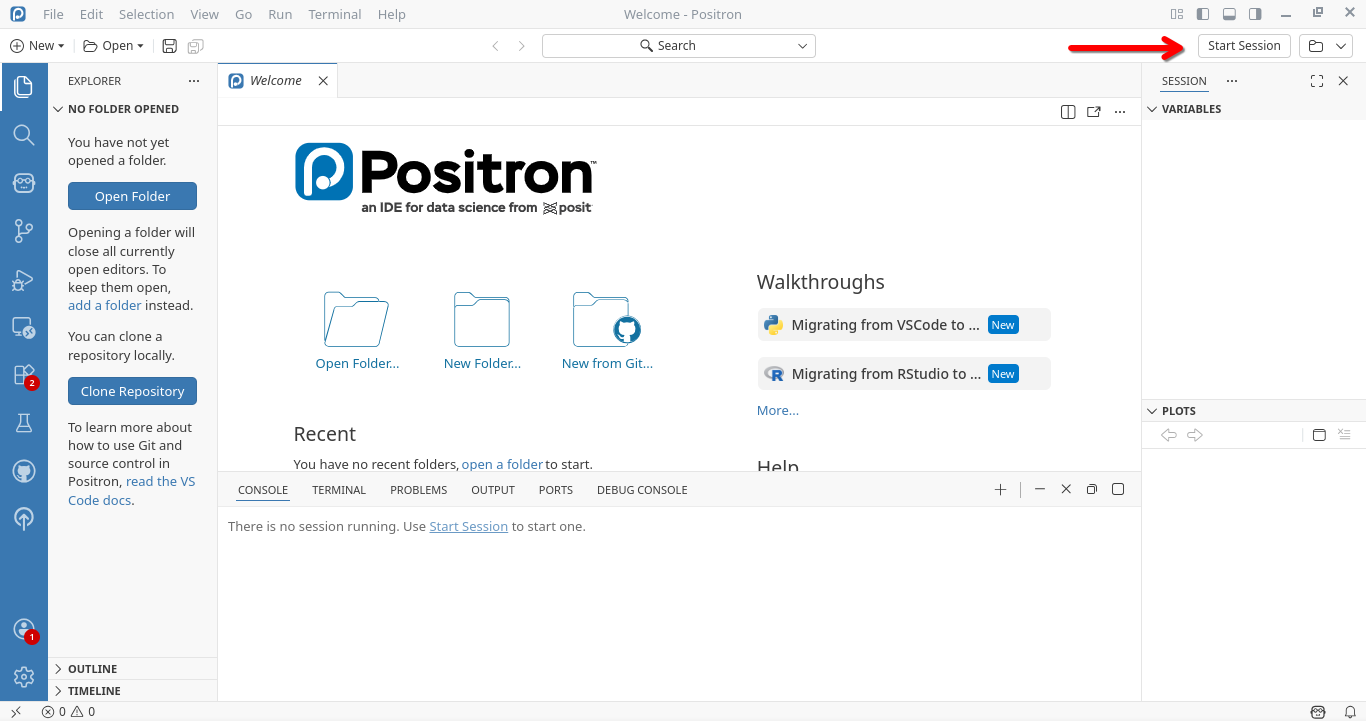Toggle the bottom panel layout button
This screenshot has height=721, width=1366.
pos(1229,14)
